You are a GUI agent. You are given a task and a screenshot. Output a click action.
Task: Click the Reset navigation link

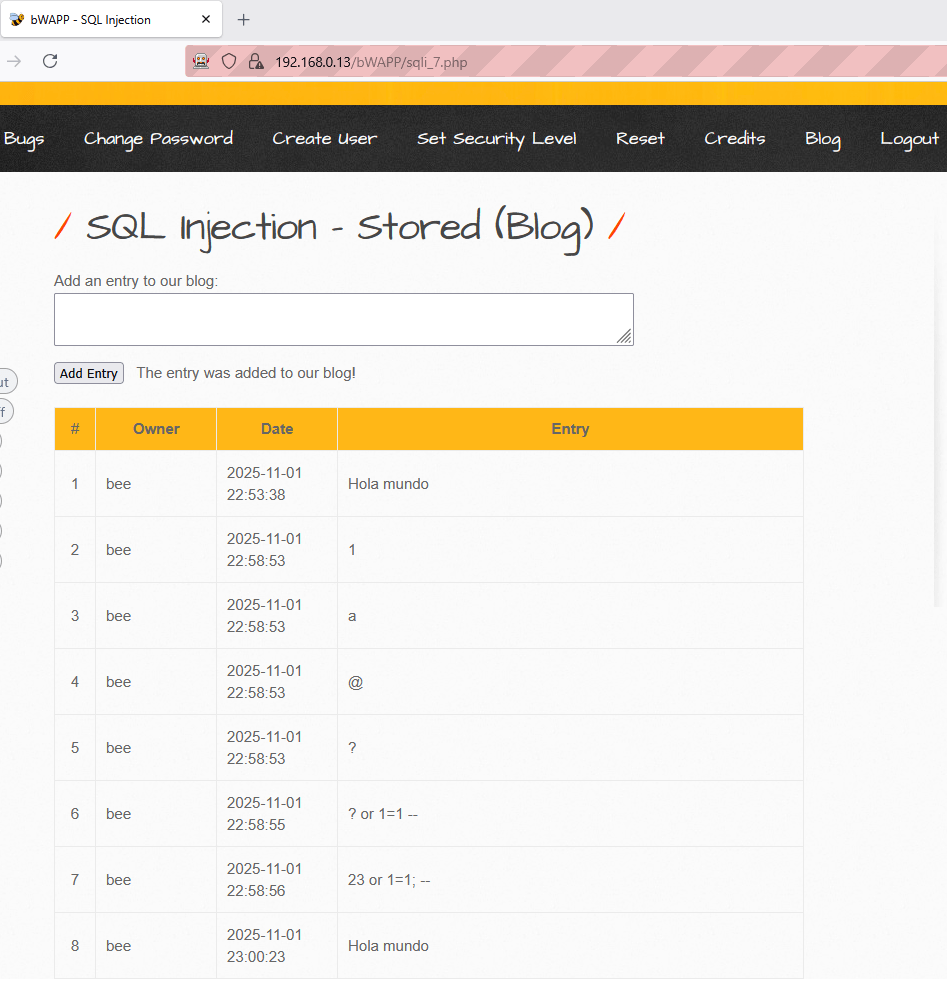point(640,139)
